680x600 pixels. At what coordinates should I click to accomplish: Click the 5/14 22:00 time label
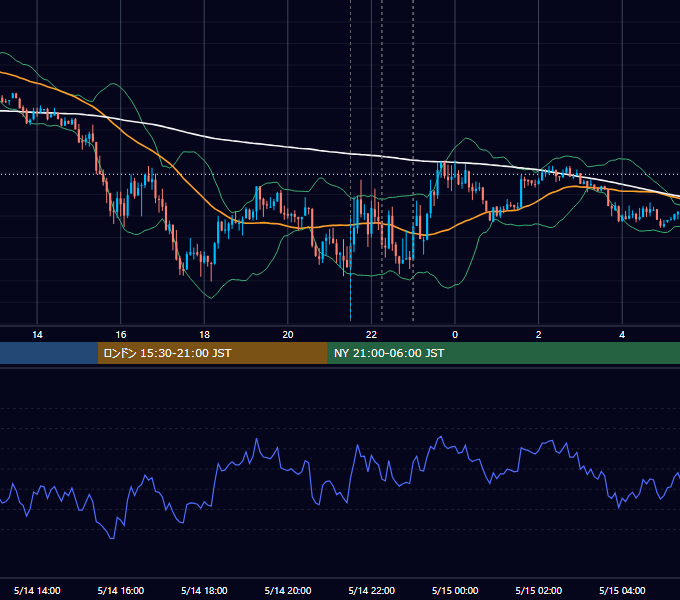tap(372, 590)
